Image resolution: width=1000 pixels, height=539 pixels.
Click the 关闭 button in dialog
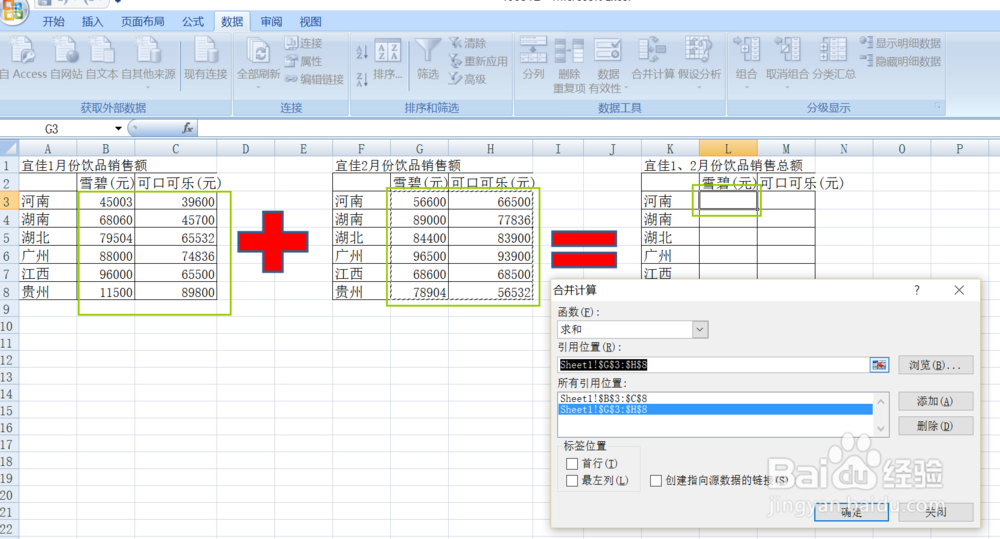pos(936,512)
